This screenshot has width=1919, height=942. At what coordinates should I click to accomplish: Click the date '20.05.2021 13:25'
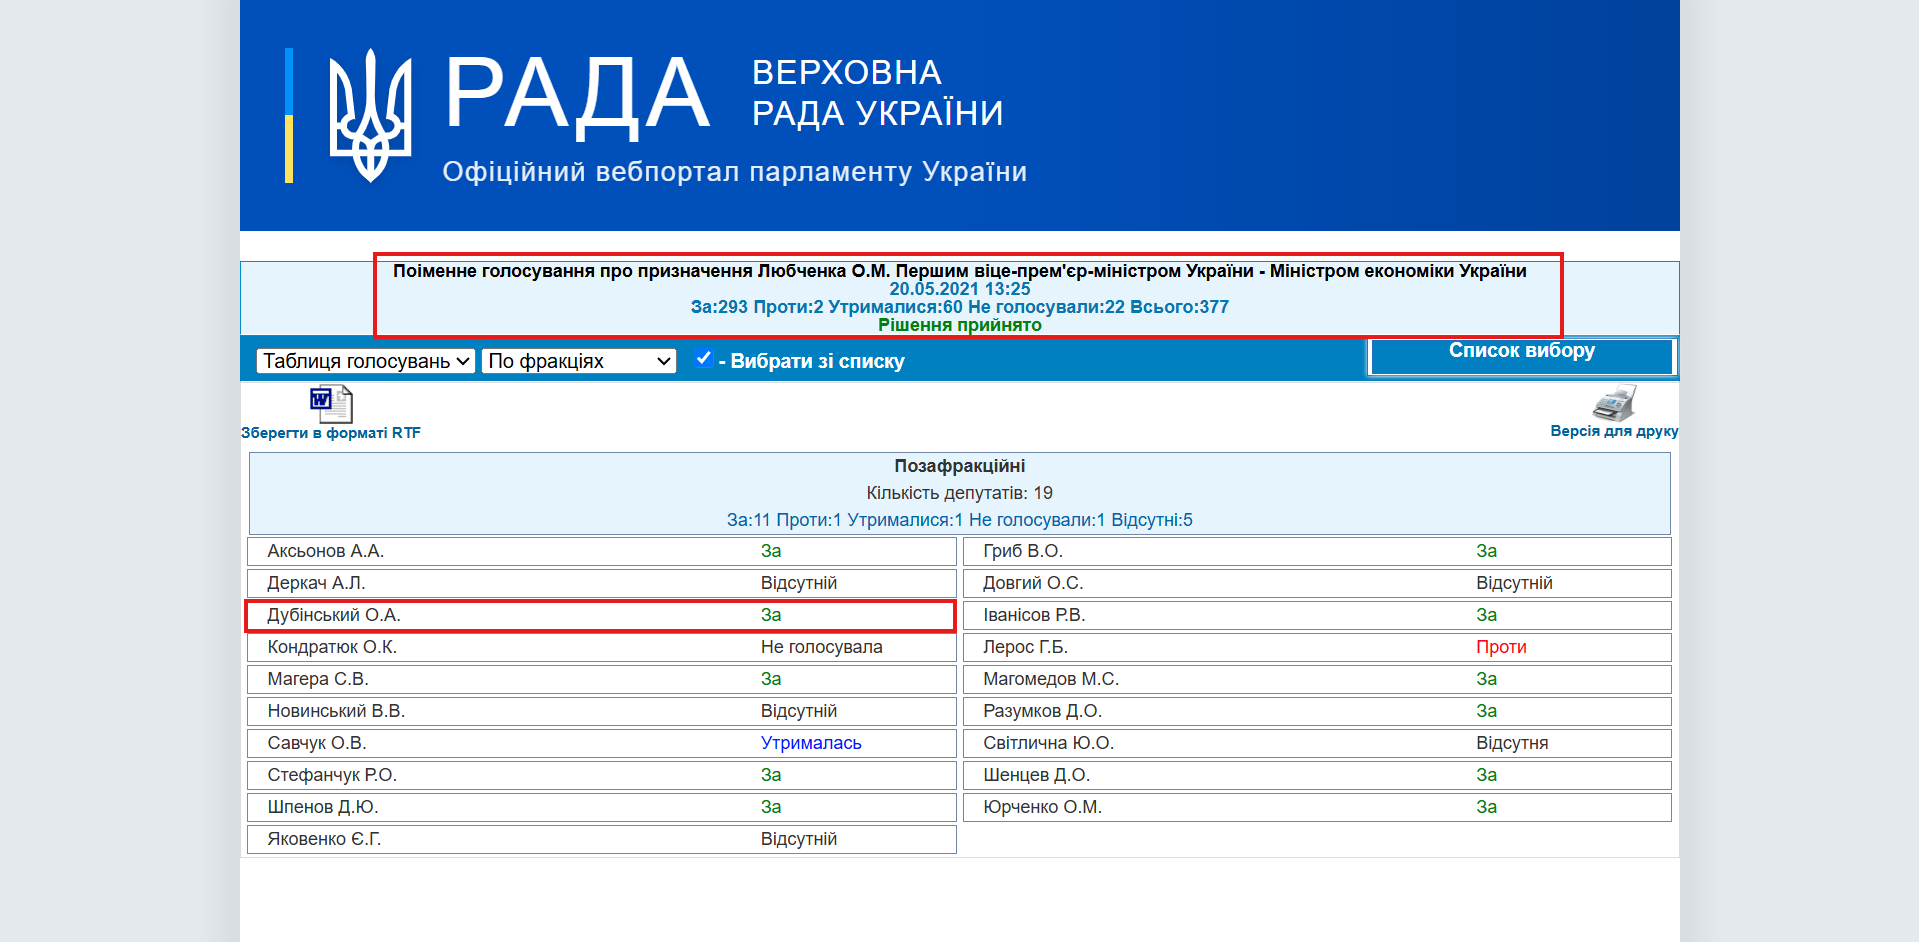(960, 289)
